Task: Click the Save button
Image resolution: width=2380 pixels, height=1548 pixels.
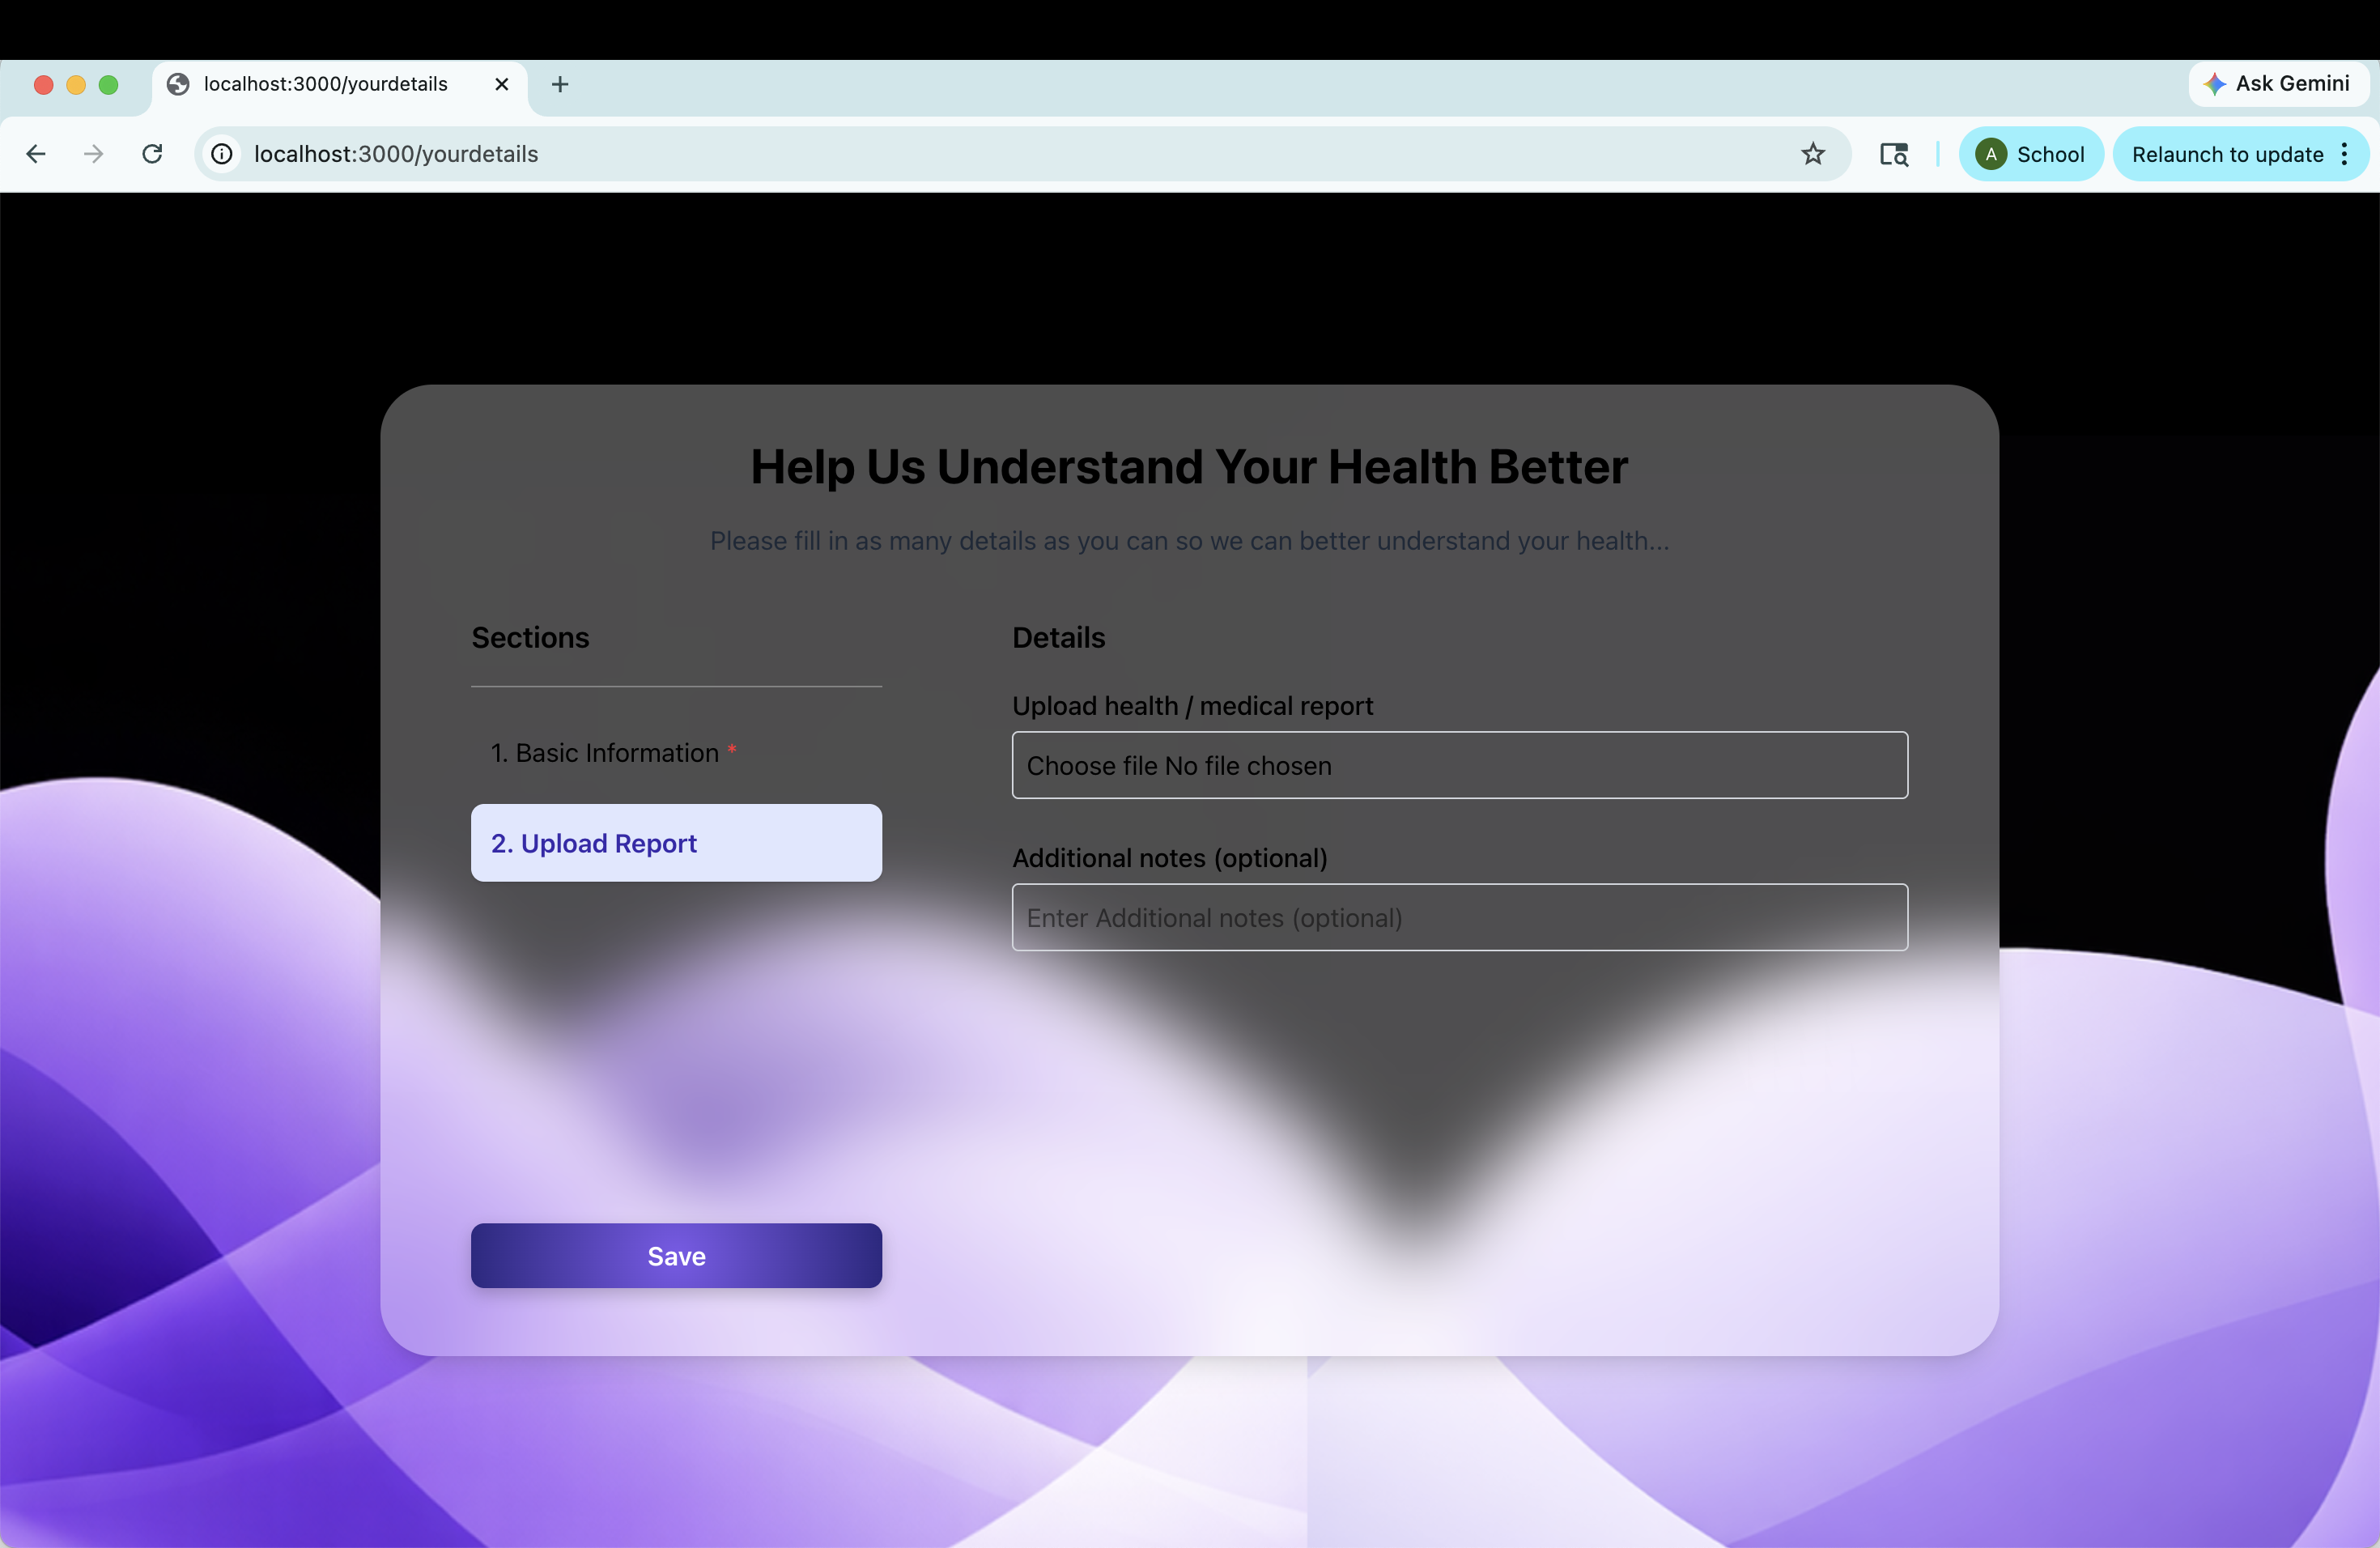Action: click(676, 1255)
